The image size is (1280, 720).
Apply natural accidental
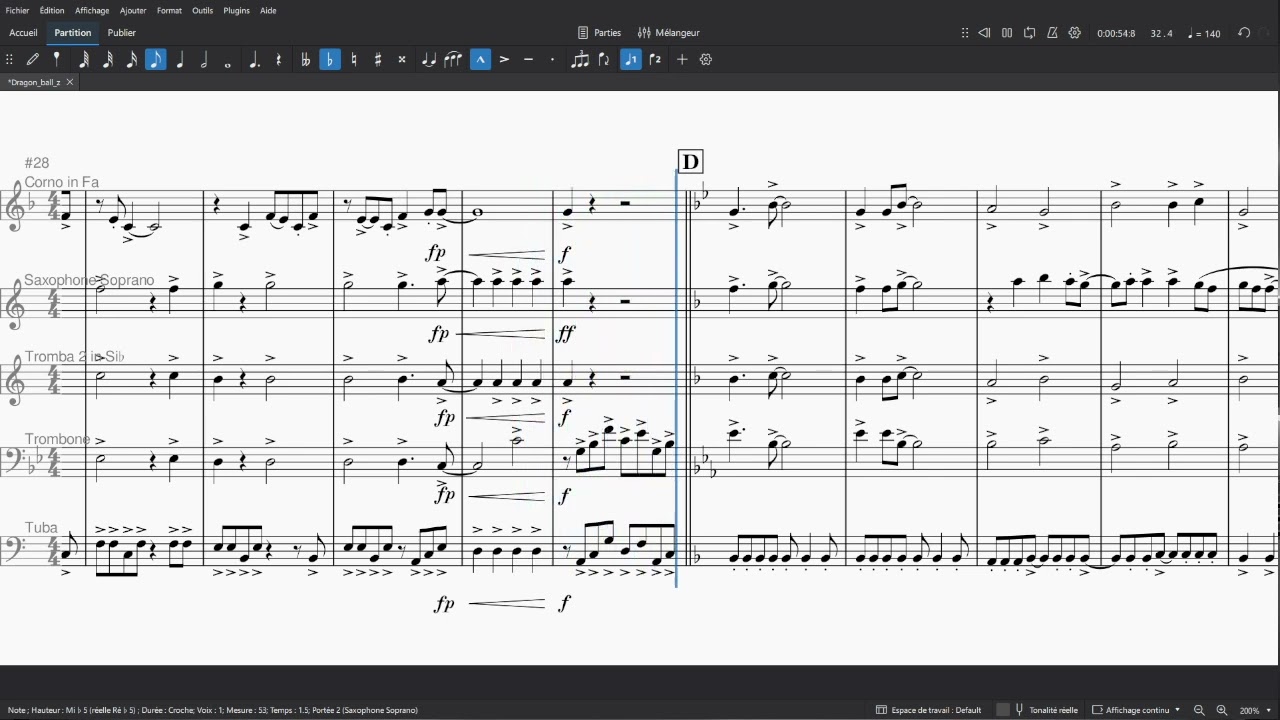coord(354,60)
